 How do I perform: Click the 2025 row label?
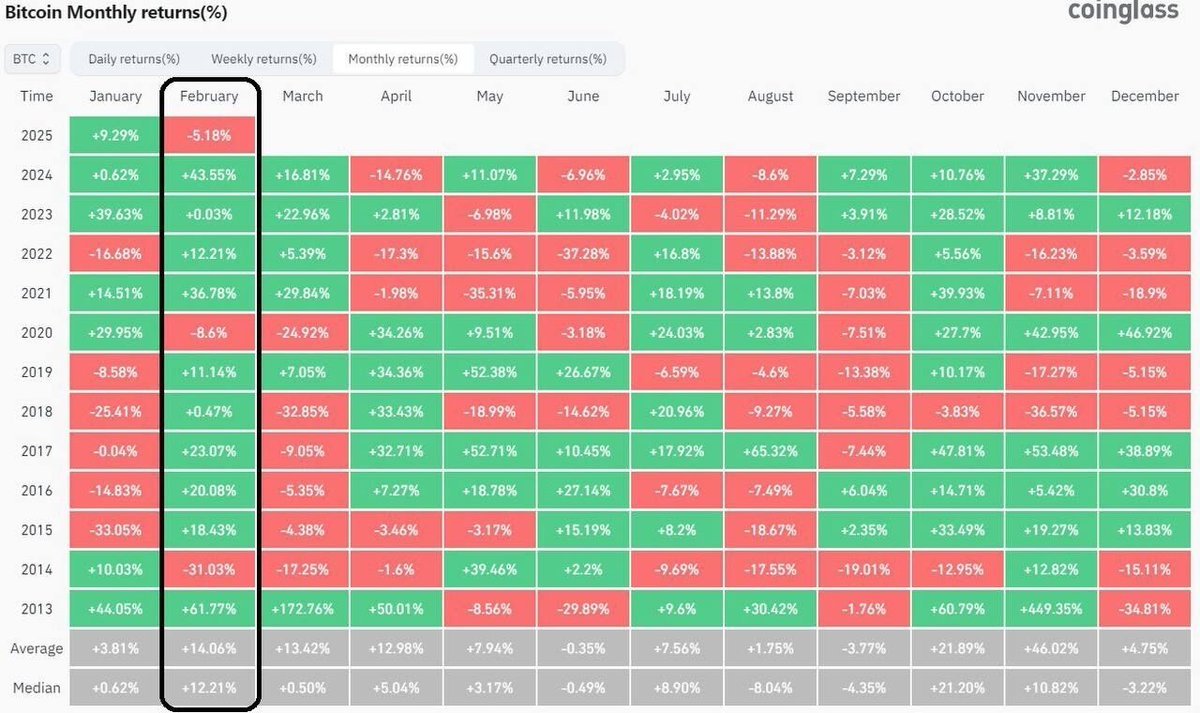tap(36, 134)
